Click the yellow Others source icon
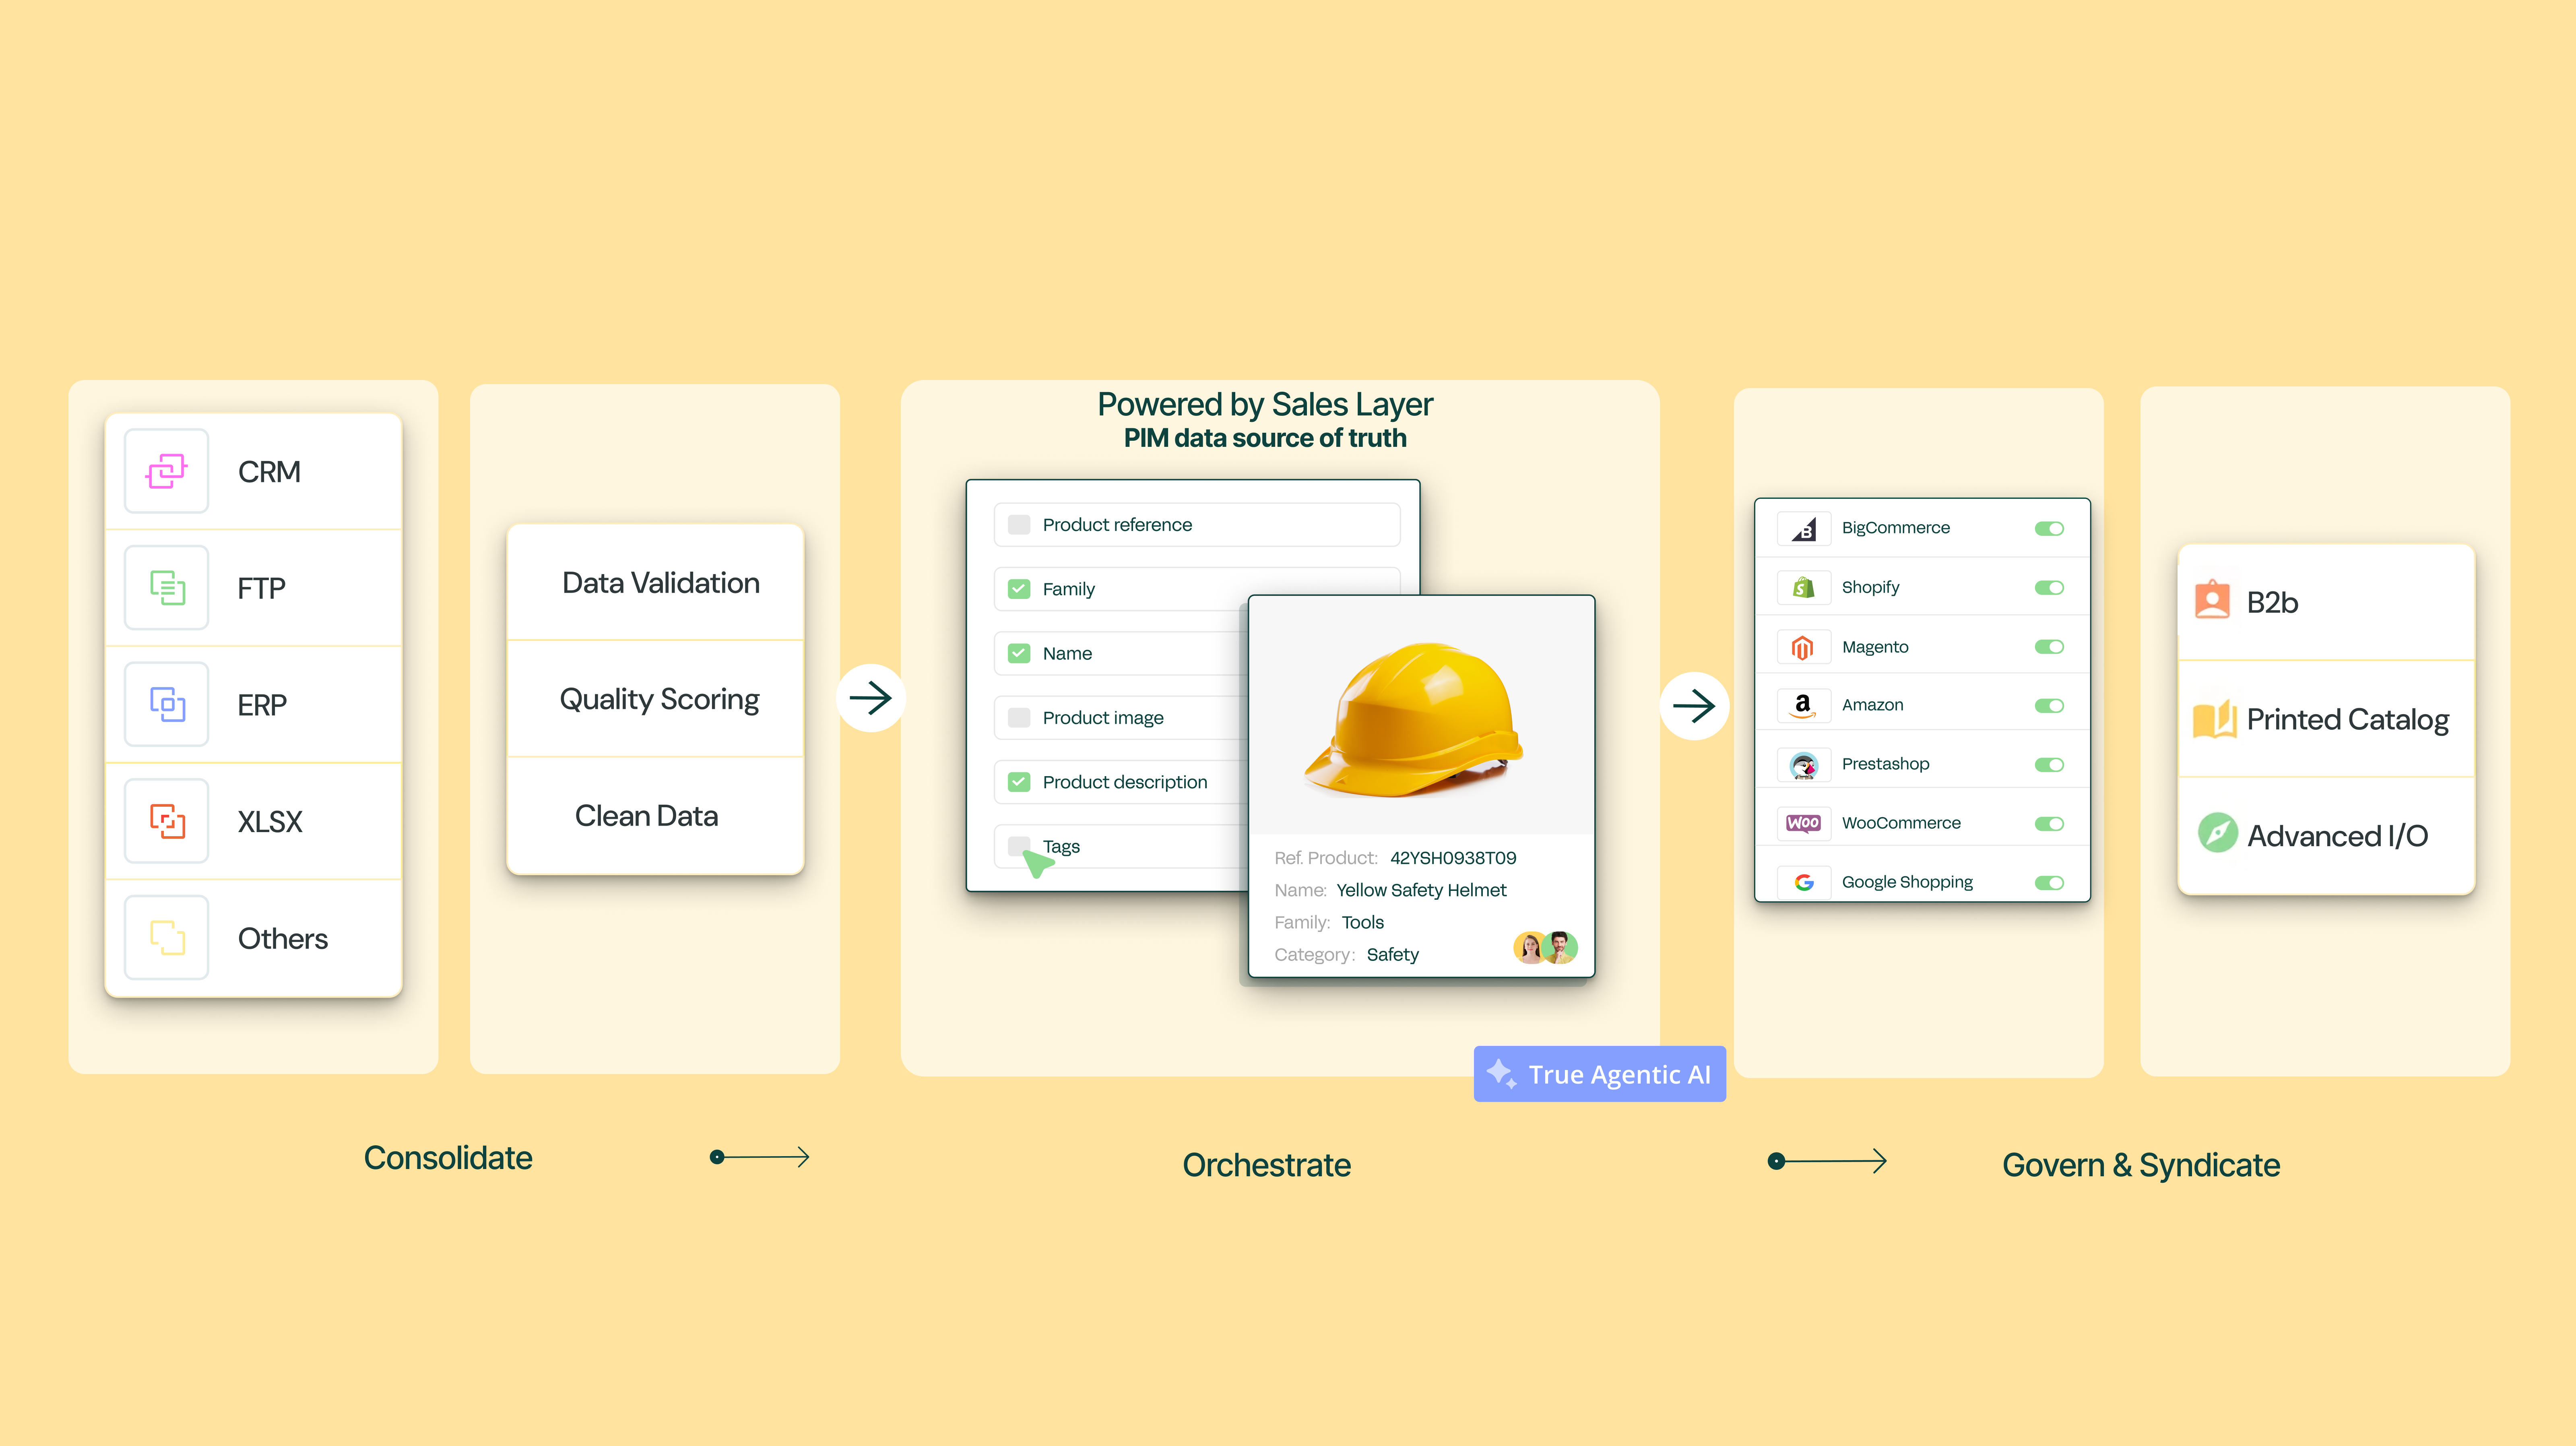Image resolution: width=2576 pixels, height=1446 pixels. pos(167,937)
